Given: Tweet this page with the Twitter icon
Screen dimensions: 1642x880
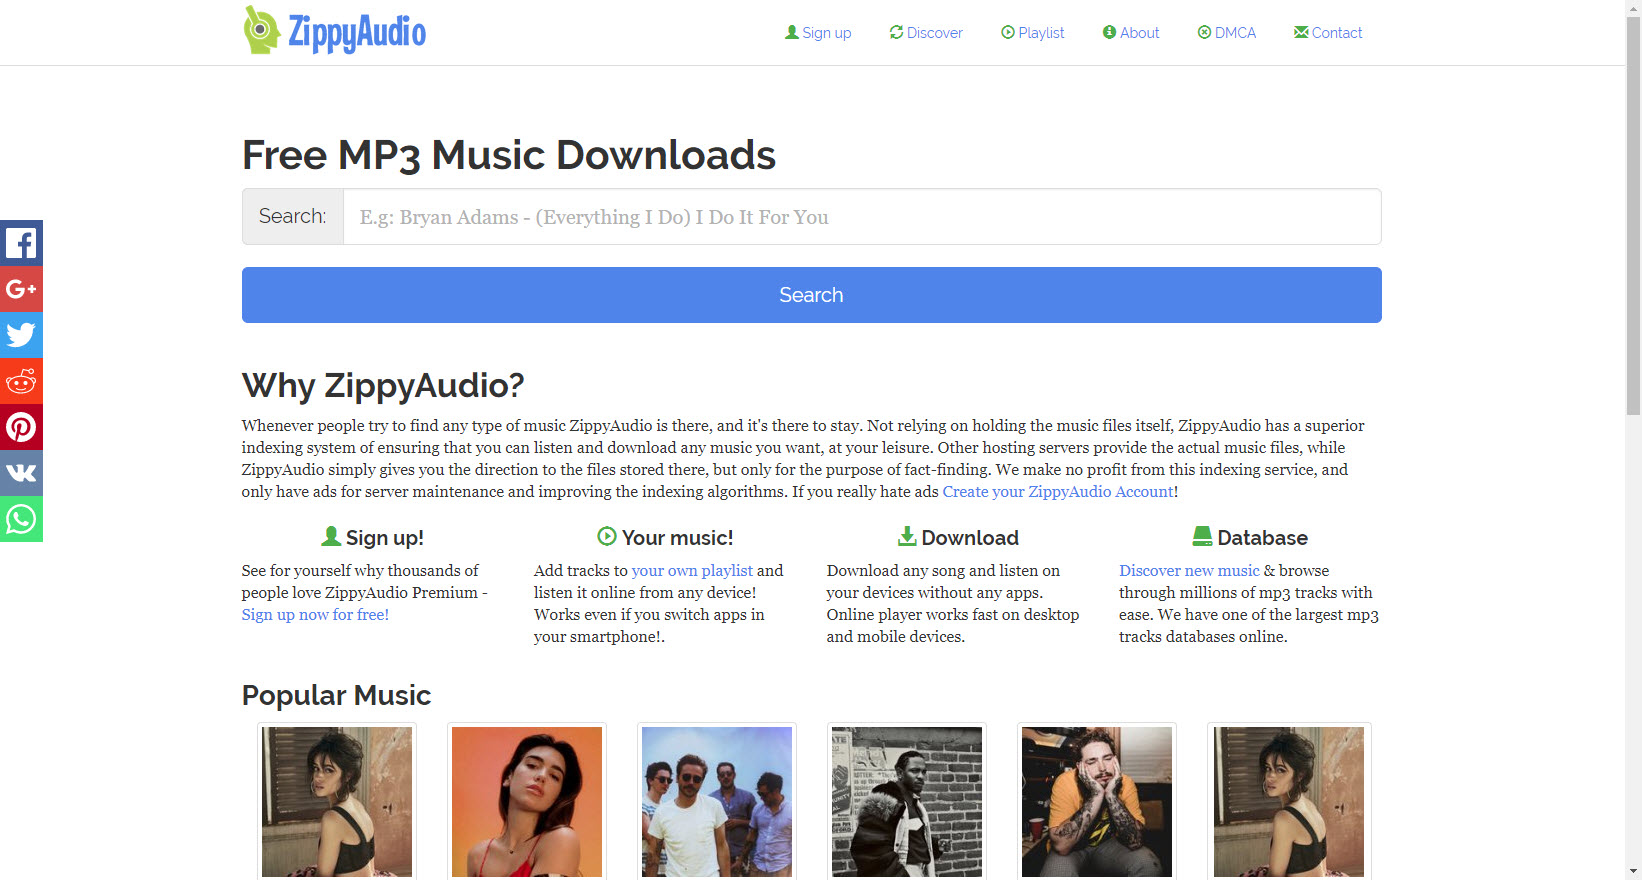Looking at the screenshot, I should tap(21, 335).
